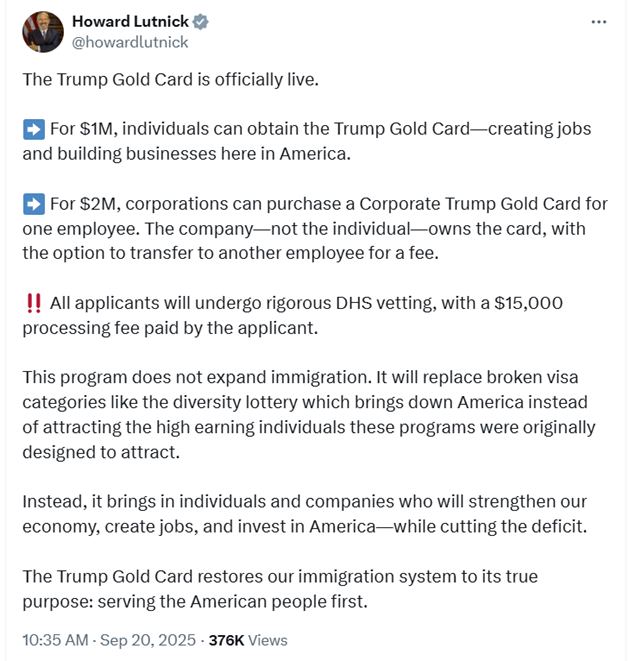Open the @howardlutnick handle link
This screenshot has width=629, height=661.
pos(130,42)
